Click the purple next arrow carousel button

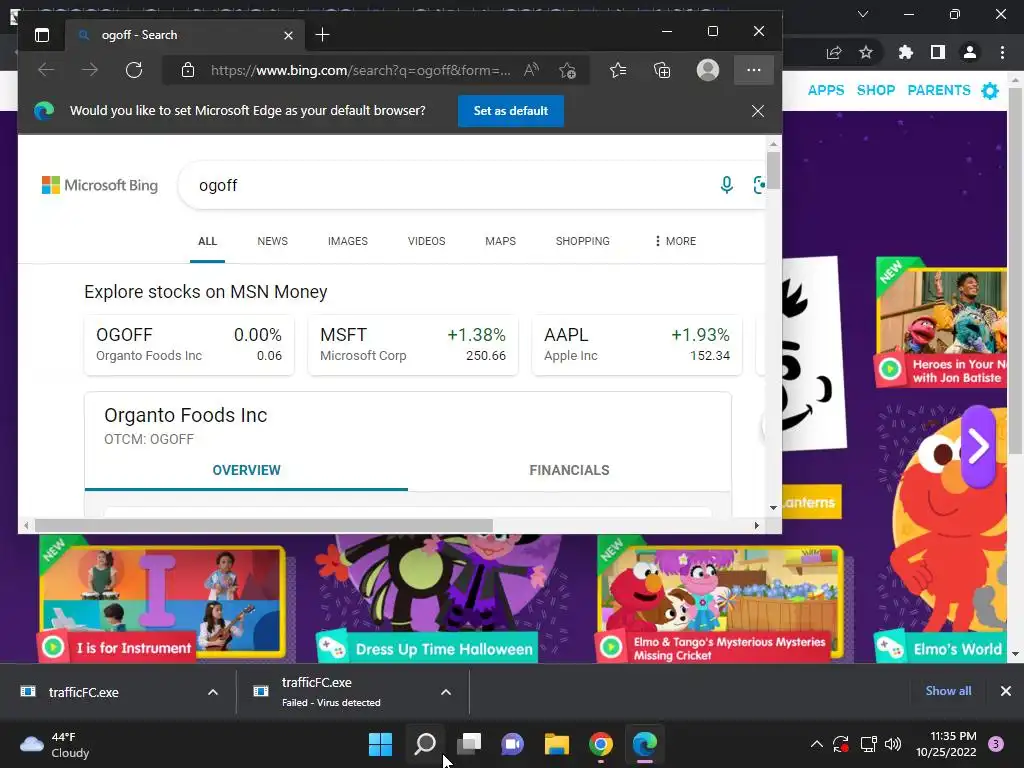point(978,446)
